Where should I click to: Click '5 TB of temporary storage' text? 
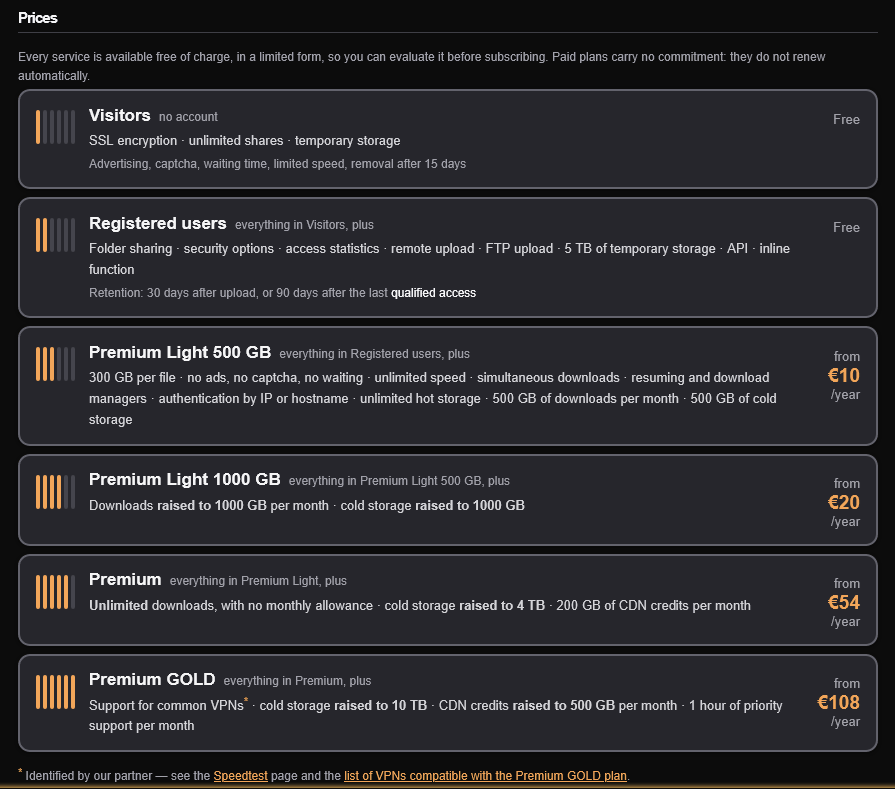(x=640, y=248)
